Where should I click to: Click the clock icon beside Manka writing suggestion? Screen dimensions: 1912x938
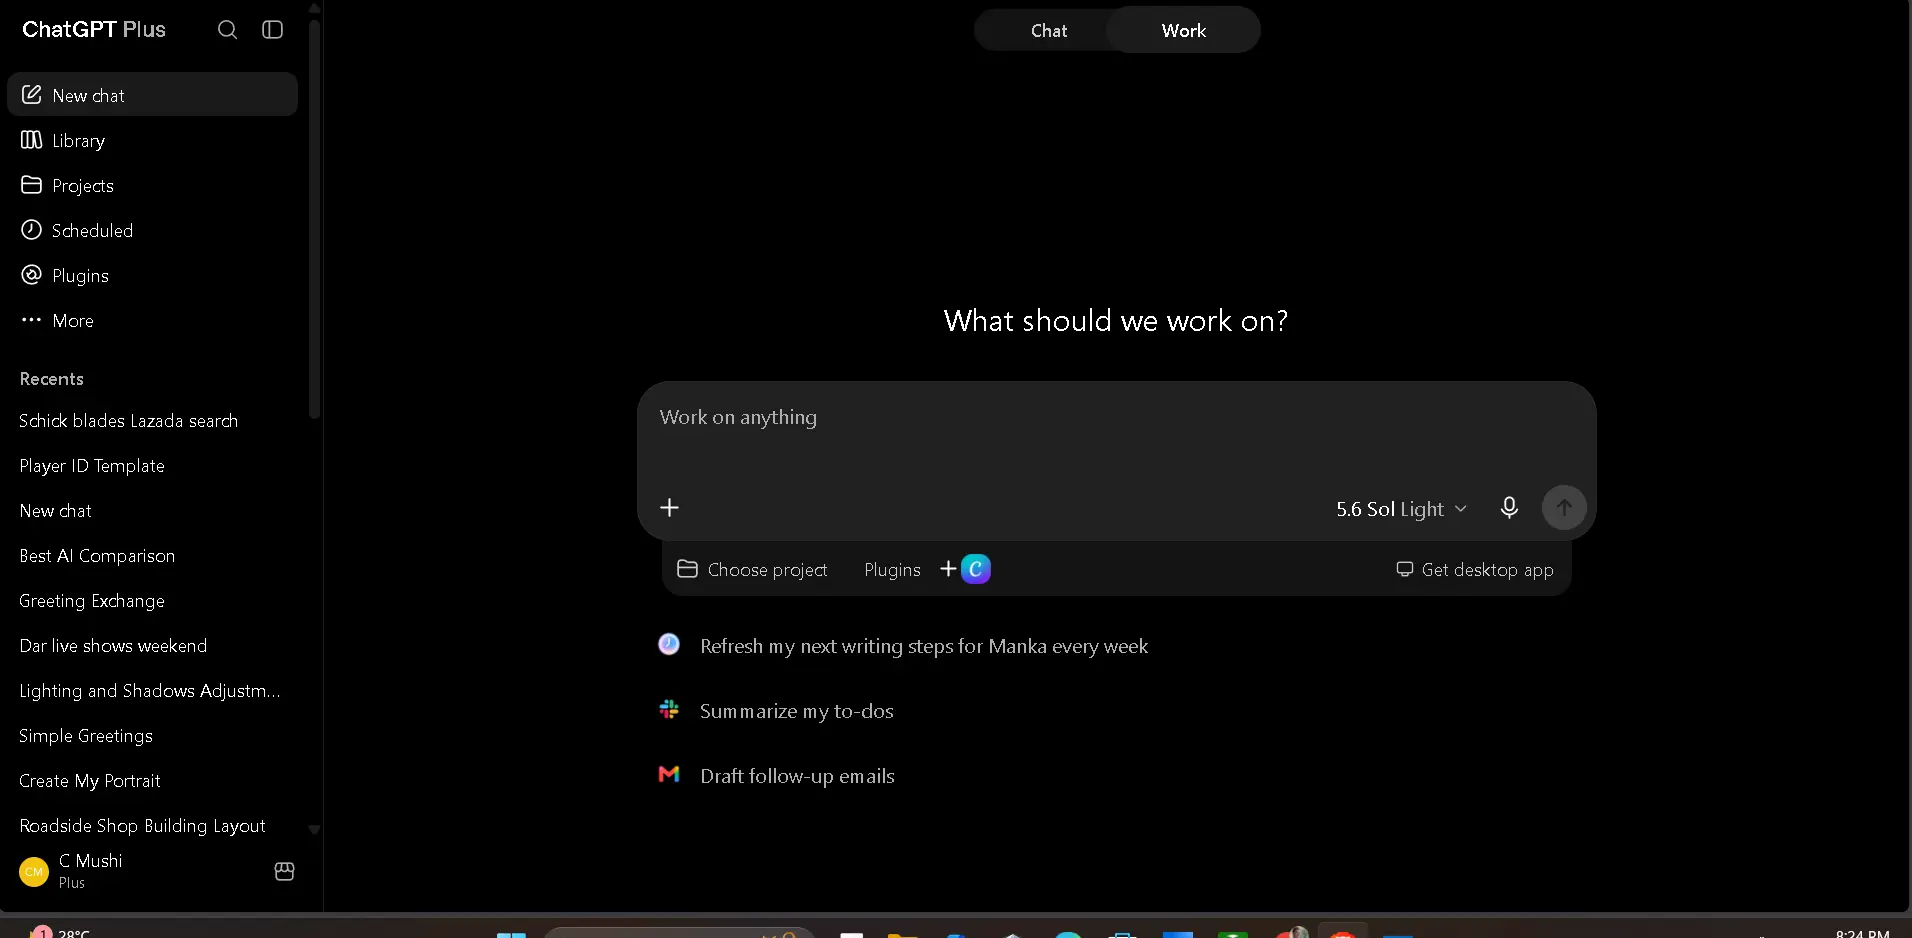point(669,645)
